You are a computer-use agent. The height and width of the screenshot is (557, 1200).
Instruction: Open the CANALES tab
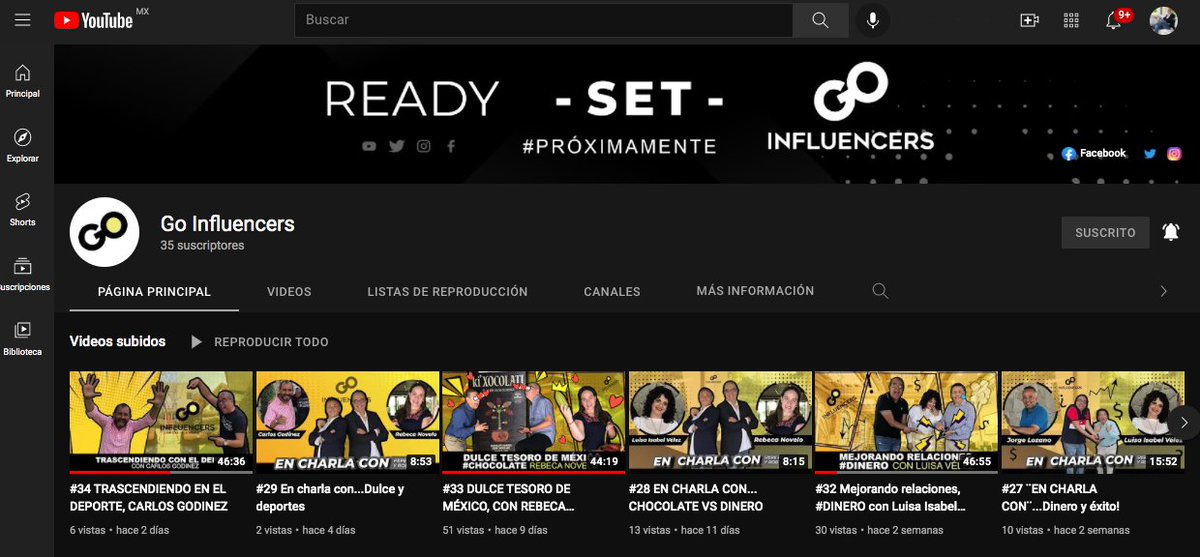coord(612,292)
